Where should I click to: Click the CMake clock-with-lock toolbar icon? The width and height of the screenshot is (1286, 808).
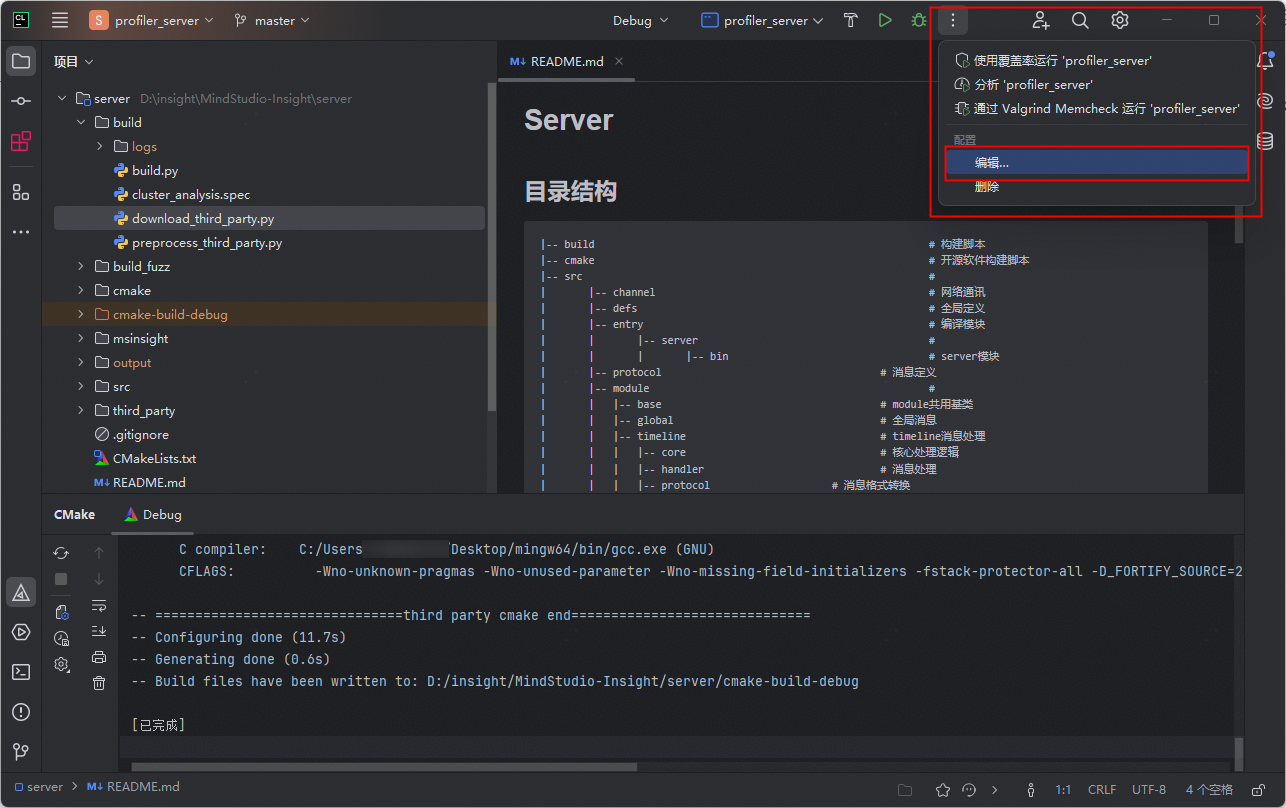(62, 639)
